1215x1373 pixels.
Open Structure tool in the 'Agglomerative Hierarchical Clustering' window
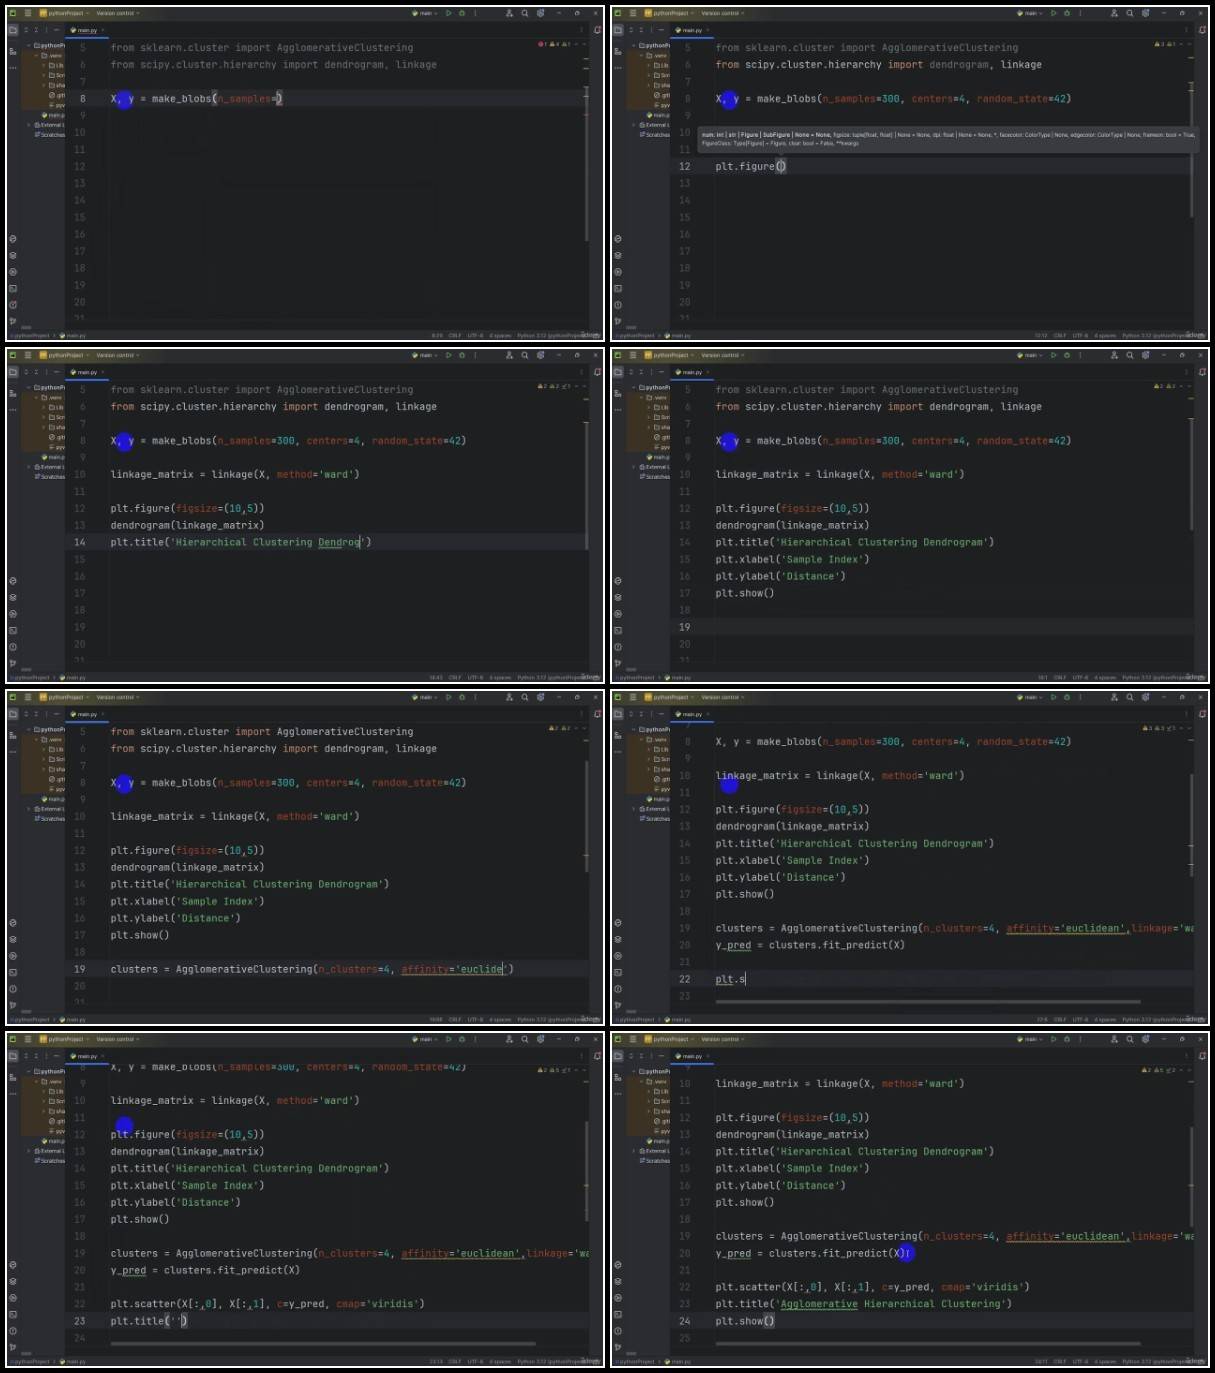pyautogui.click(x=618, y=1076)
